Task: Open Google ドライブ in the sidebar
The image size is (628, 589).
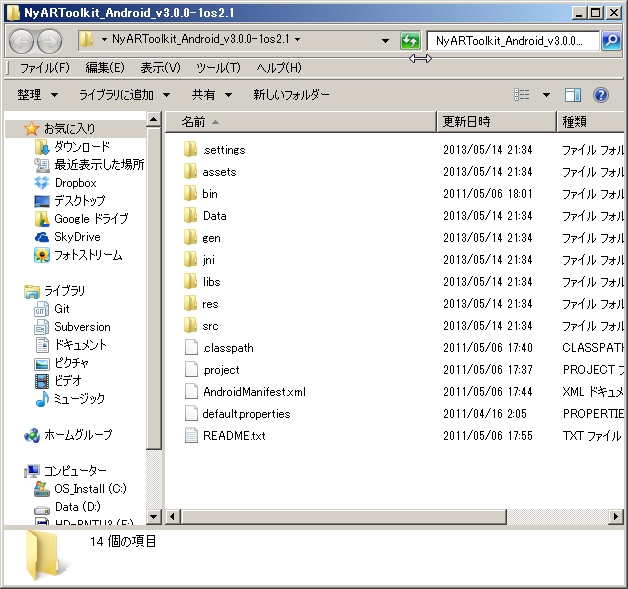Action: tap(81, 219)
